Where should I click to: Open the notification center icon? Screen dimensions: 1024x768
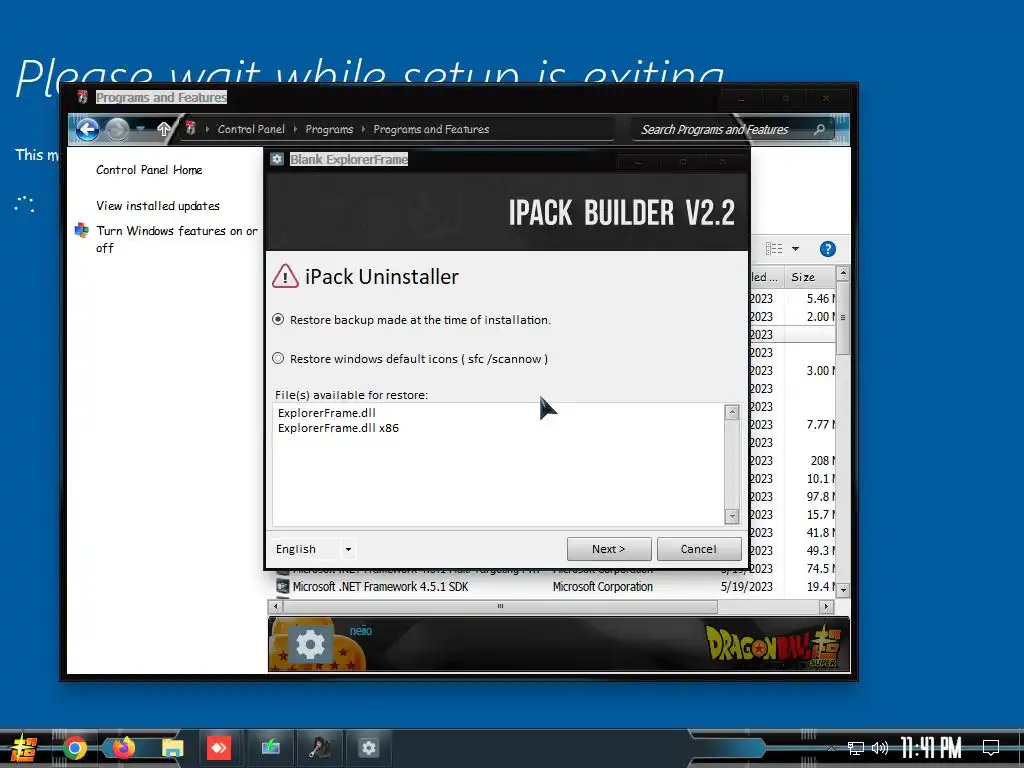point(991,748)
